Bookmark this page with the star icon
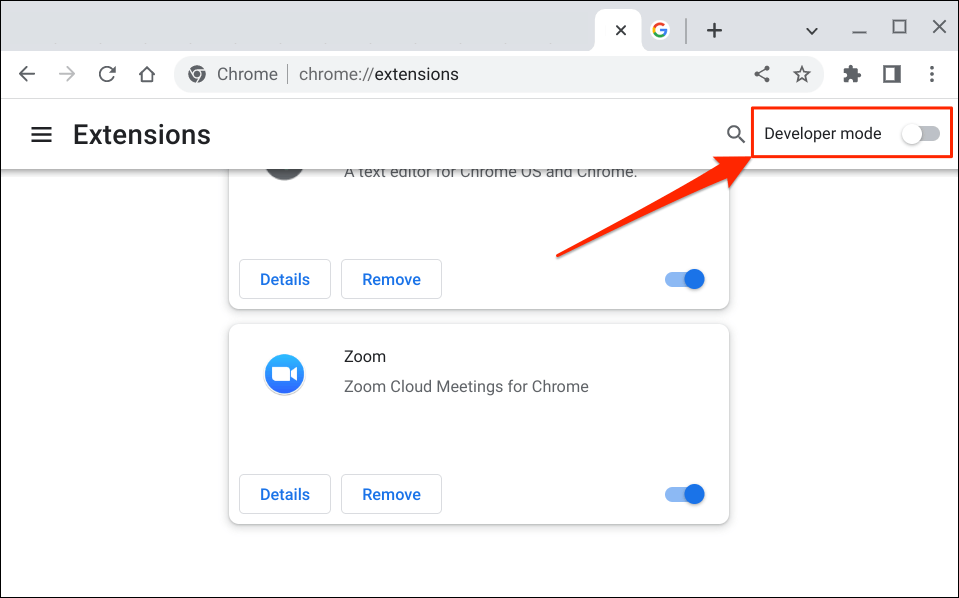This screenshot has height=598, width=959. coord(801,74)
